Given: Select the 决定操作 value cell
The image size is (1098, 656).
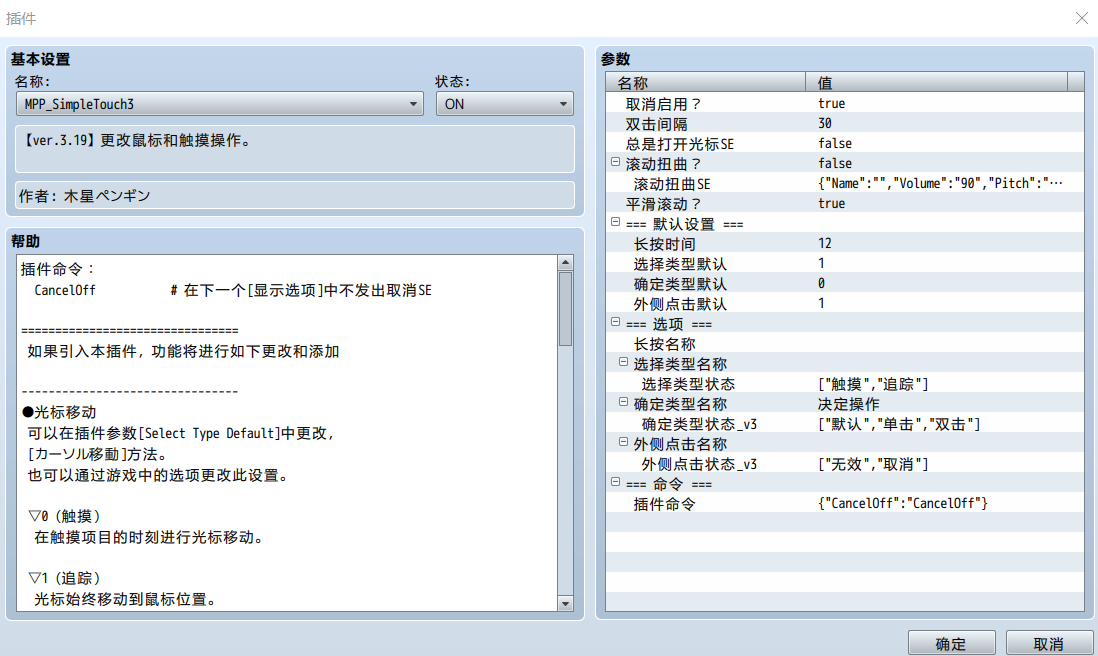Looking at the screenshot, I should pyautogui.click(x=849, y=404).
